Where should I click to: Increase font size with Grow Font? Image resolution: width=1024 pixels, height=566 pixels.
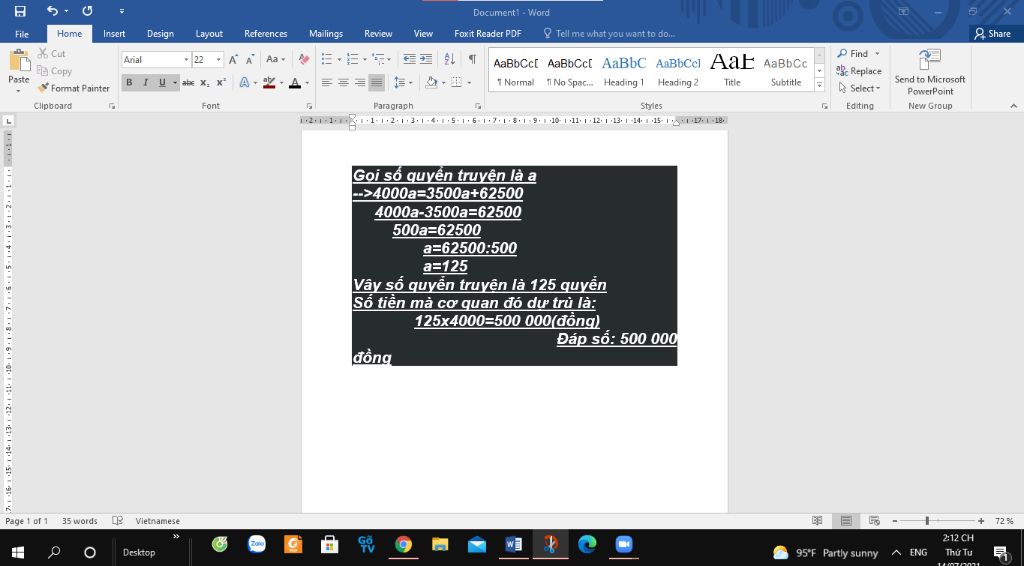point(233,59)
